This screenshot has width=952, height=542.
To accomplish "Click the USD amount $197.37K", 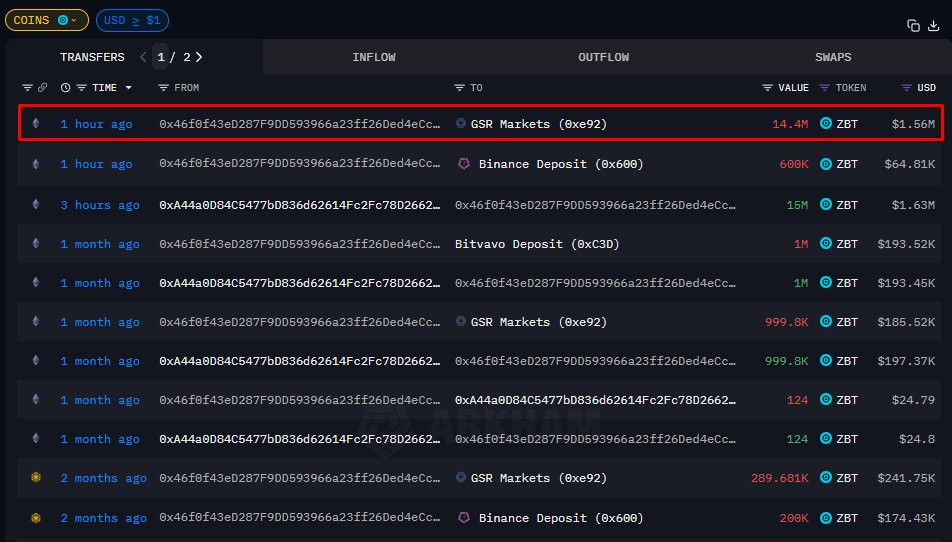I will [906, 361].
